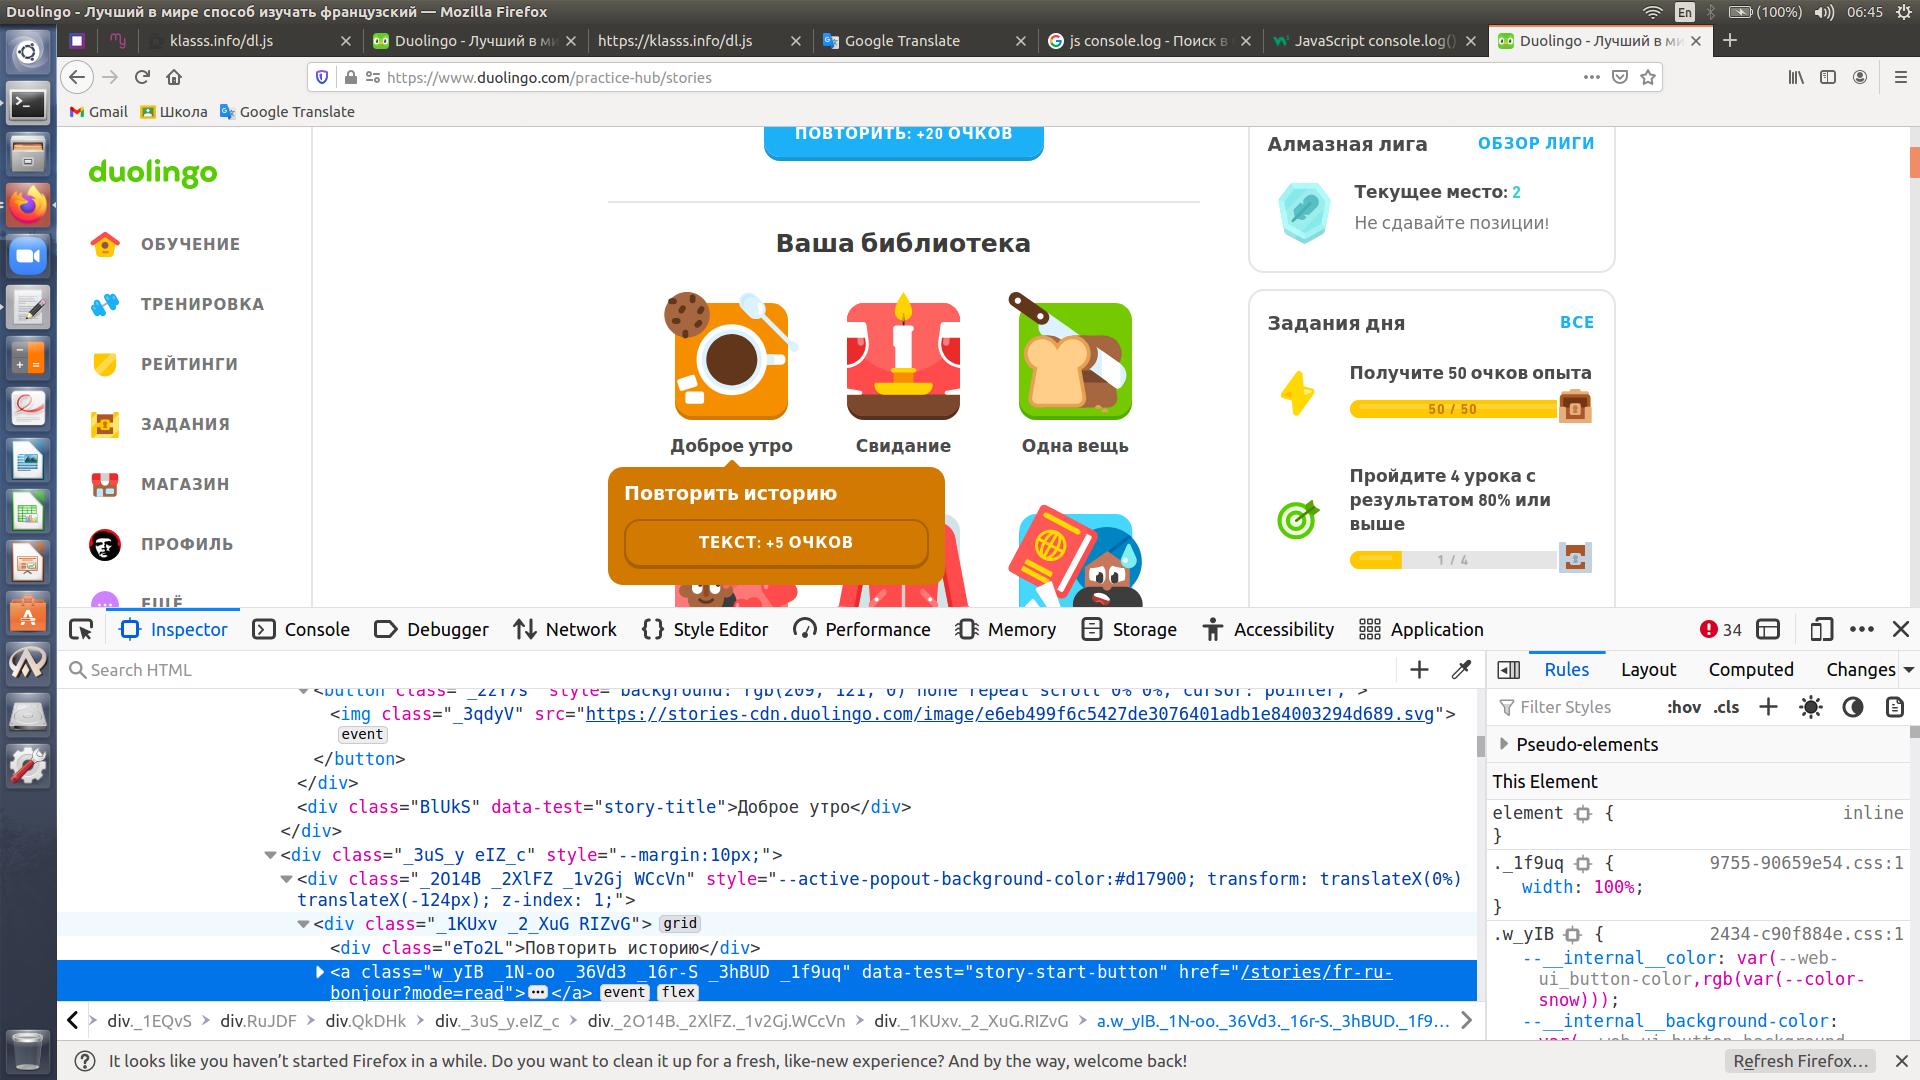Screen dimensions: 1920x1080
Task: Click the eyedropper color grabber icon
Action: point(1461,670)
